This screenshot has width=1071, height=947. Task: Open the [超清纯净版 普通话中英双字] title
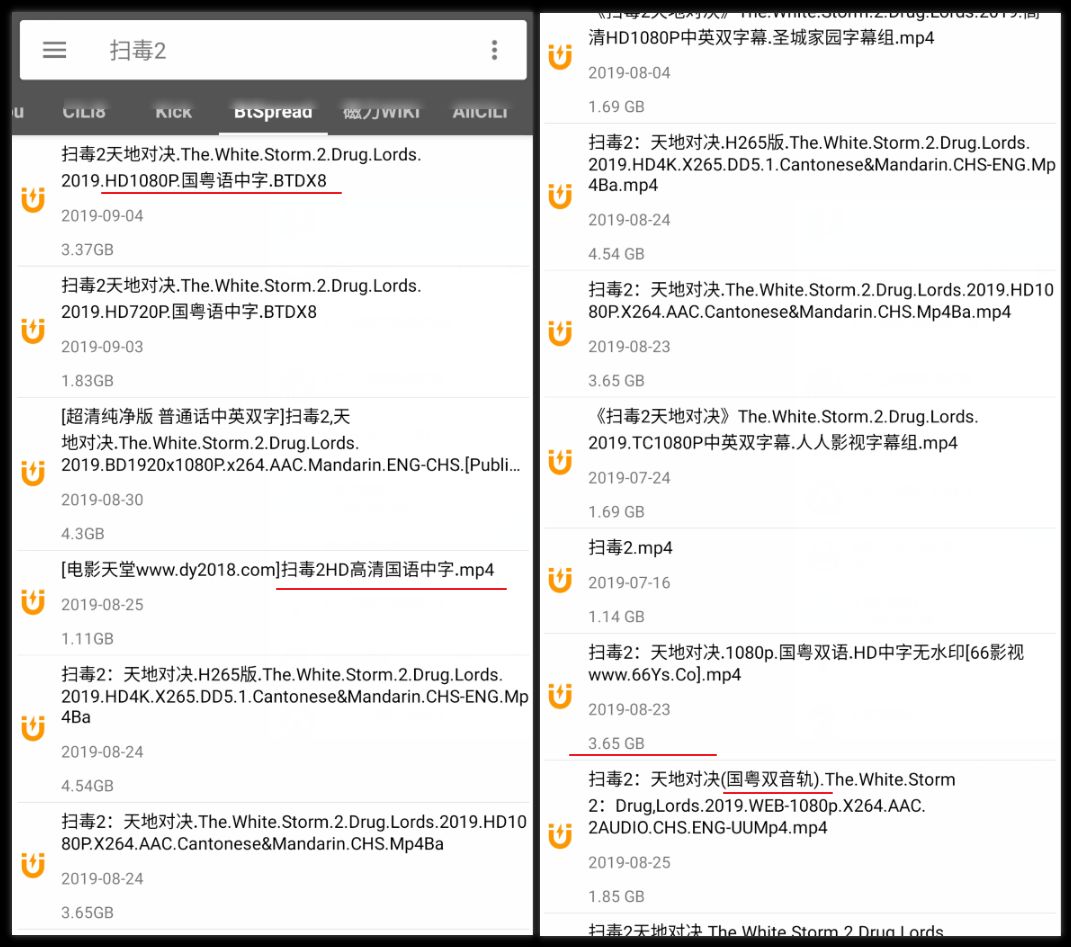pos(291,441)
